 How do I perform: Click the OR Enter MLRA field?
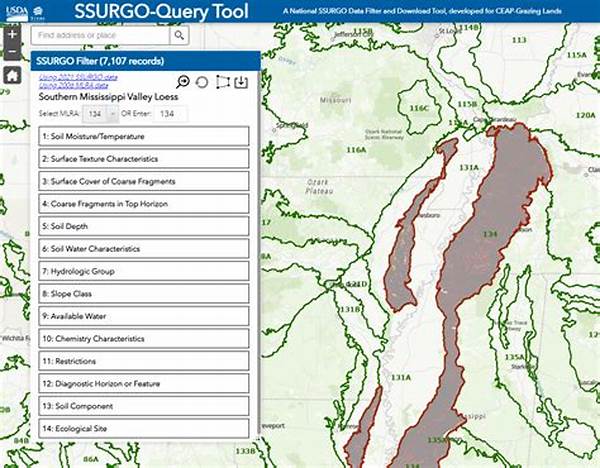point(171,114)
